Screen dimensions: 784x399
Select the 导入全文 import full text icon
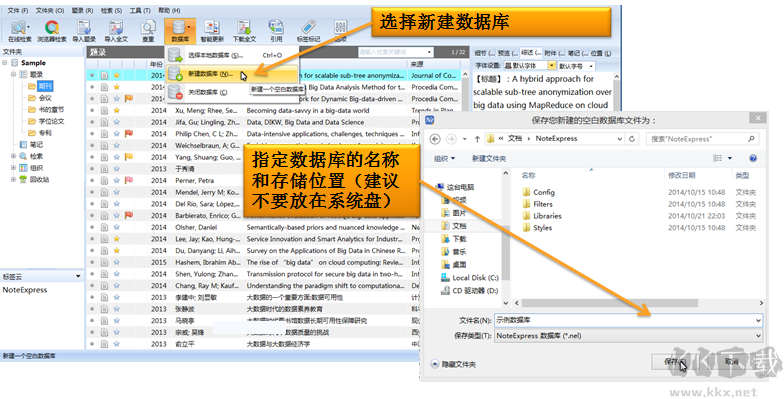tap(116, 30)
